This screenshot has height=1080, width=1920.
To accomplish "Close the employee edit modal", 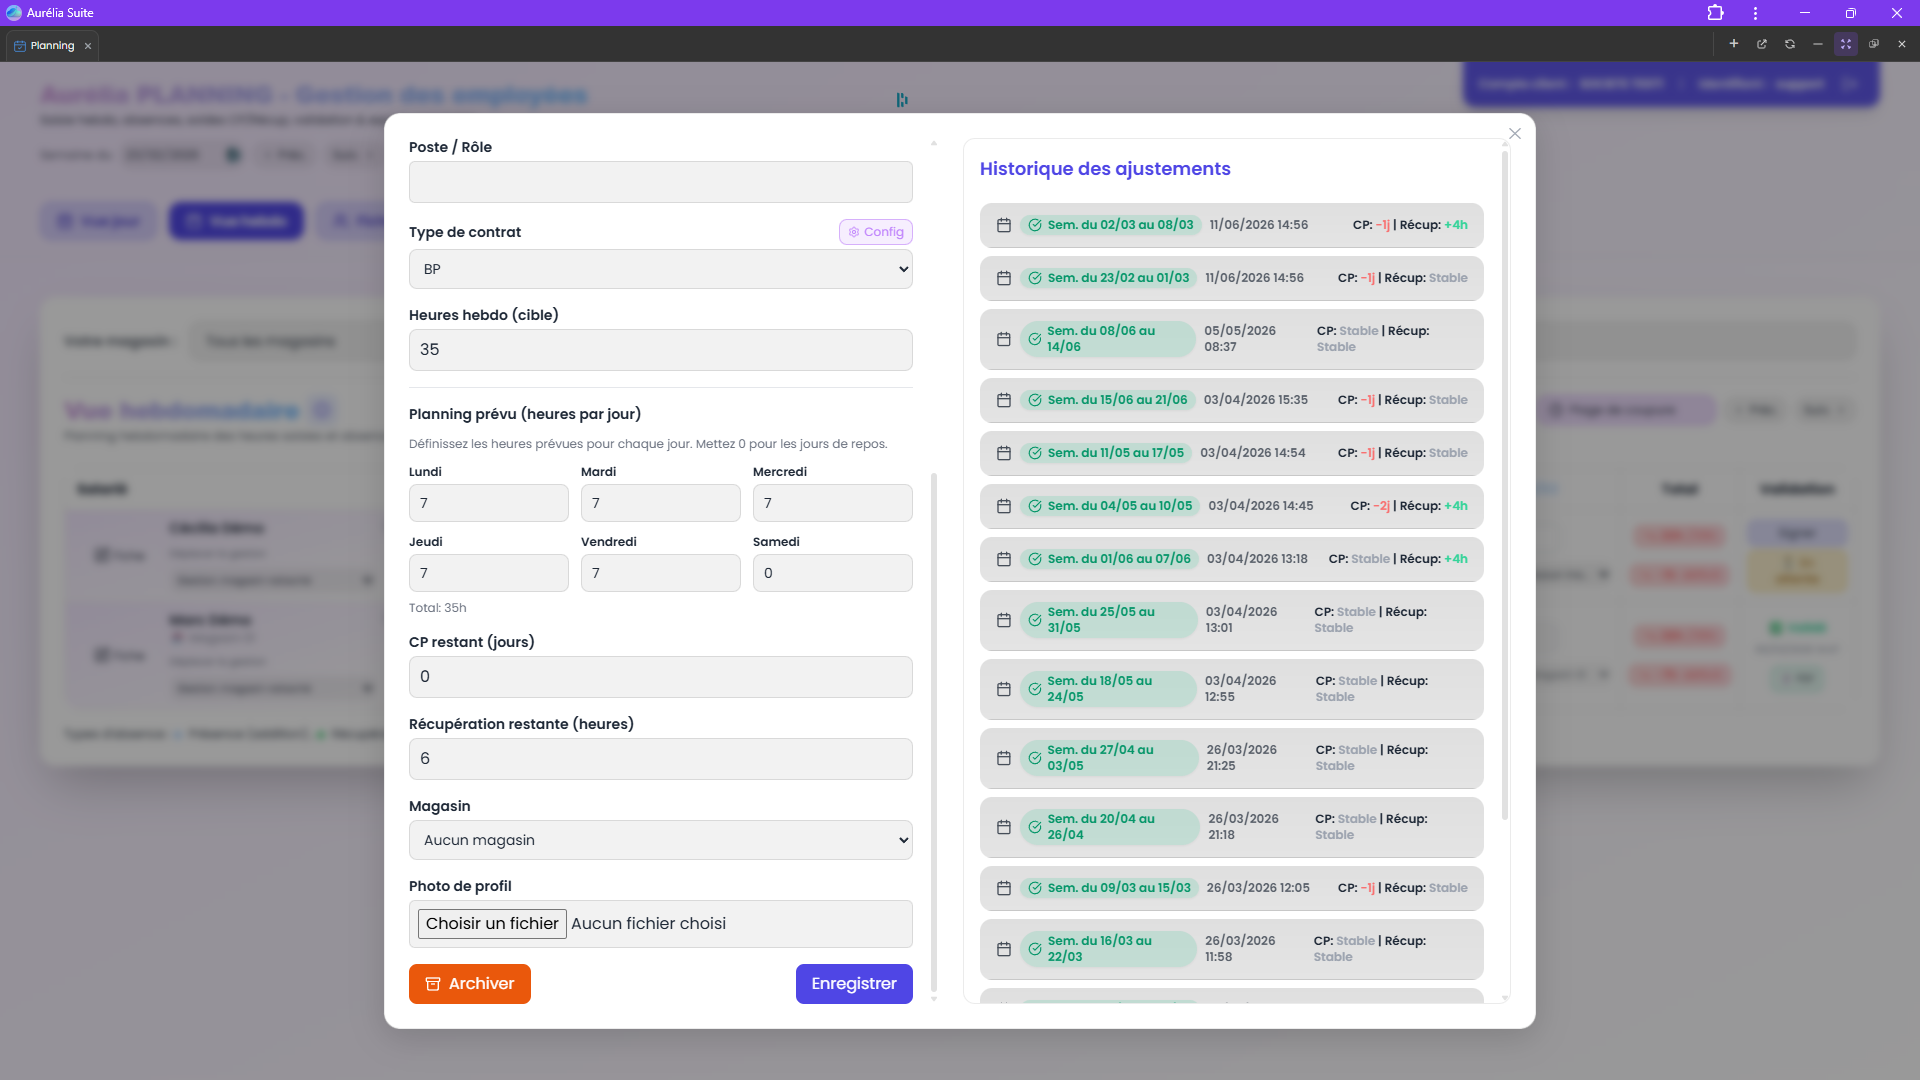I will coord(1515,133).
